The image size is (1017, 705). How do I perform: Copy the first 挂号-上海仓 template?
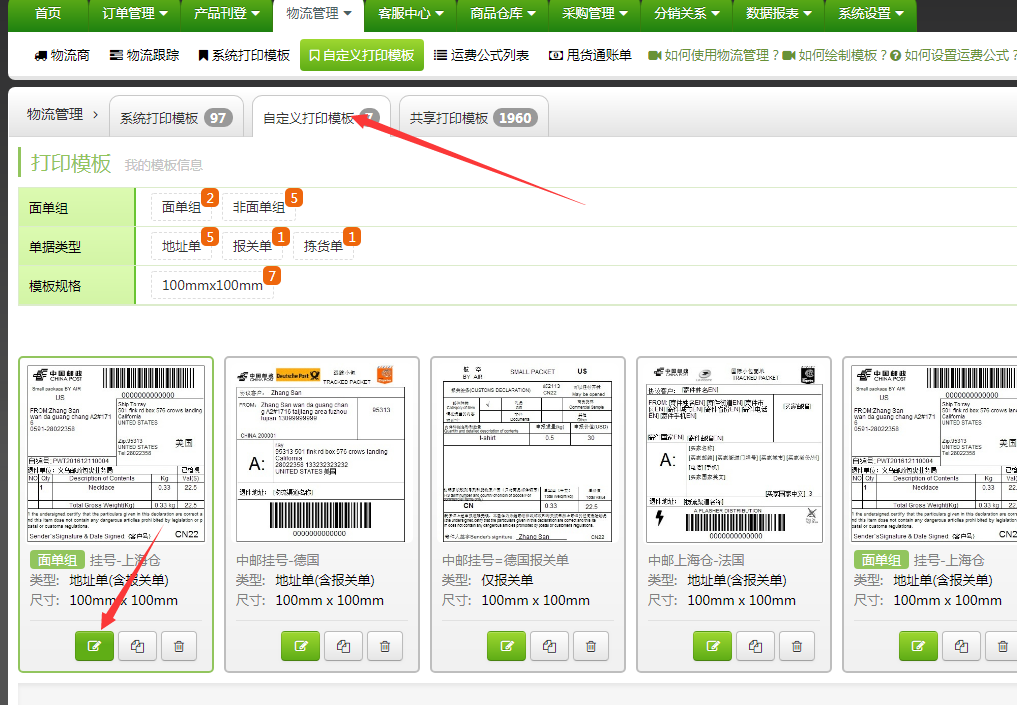138,646
